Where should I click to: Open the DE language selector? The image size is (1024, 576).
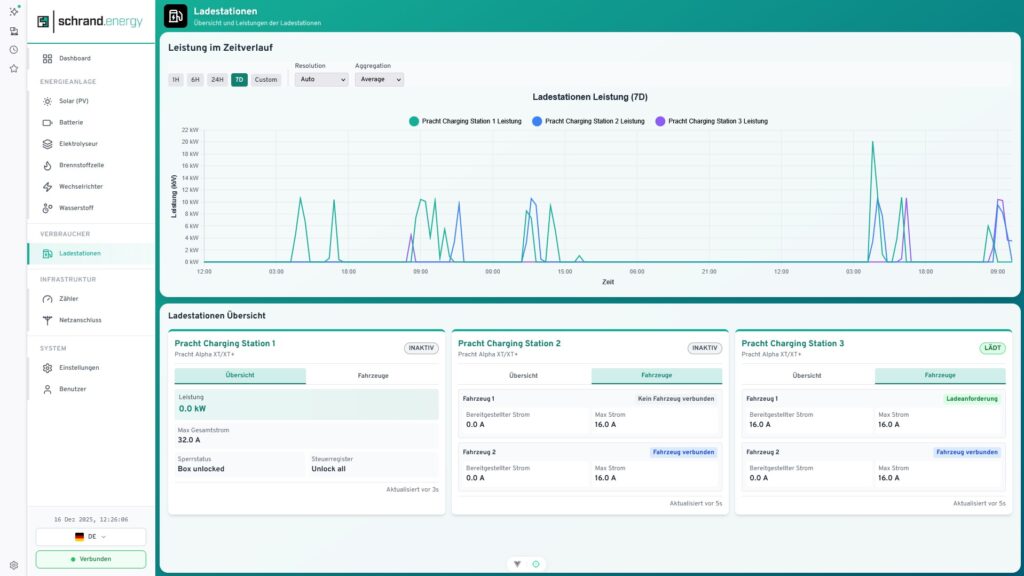pos(91,537)
